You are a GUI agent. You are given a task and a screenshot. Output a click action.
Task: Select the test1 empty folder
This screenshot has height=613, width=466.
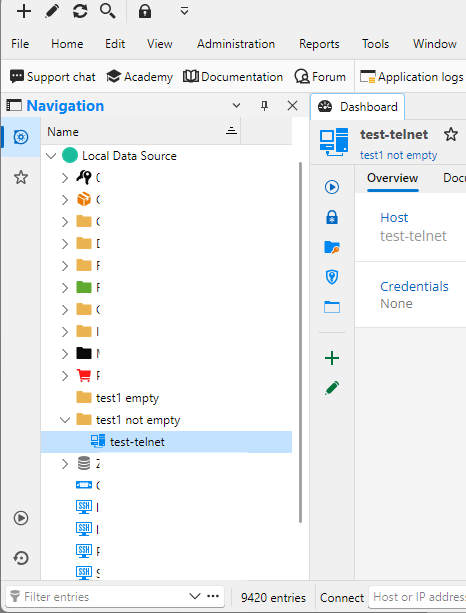127,398
